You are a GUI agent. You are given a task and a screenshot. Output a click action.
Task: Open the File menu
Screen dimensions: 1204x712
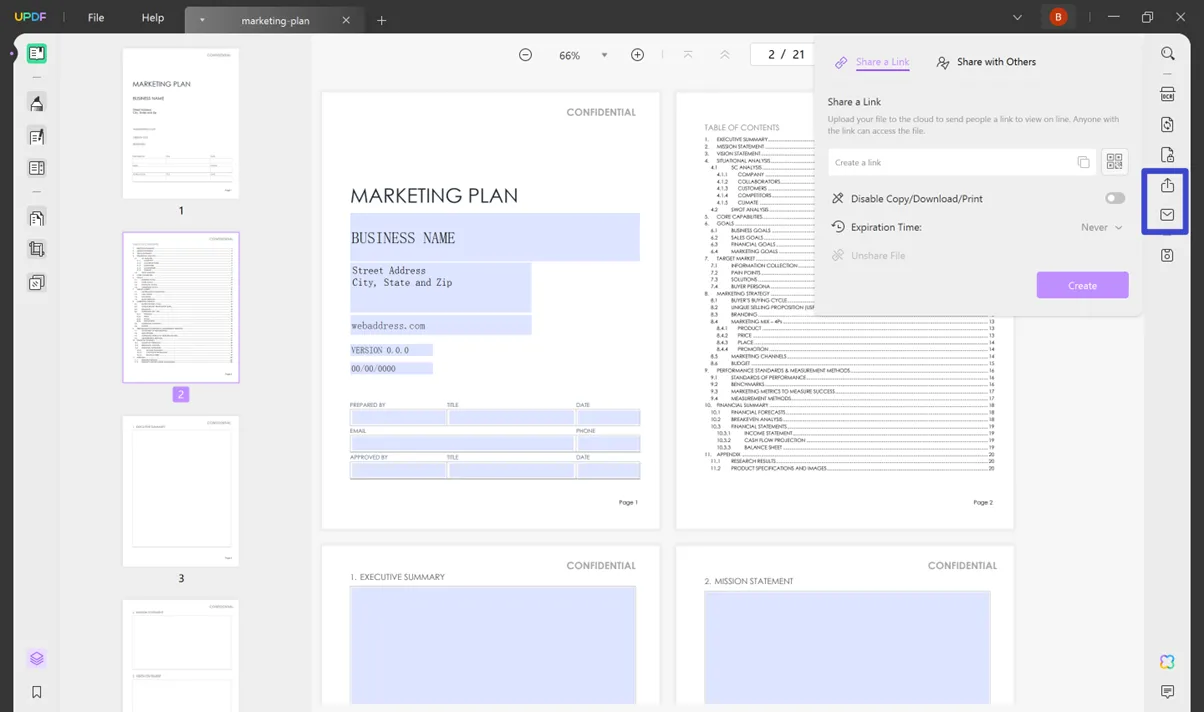[96, 18]
